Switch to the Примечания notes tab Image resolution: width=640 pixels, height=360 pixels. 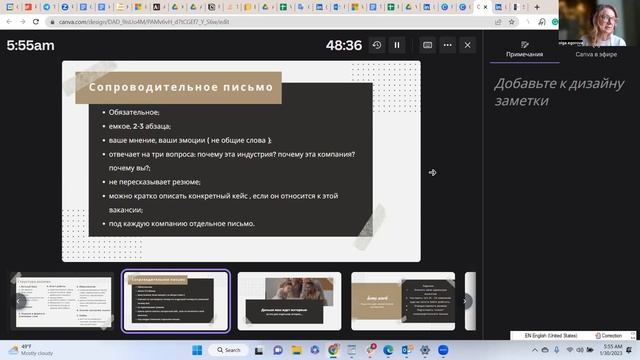[x=524, y=50]
